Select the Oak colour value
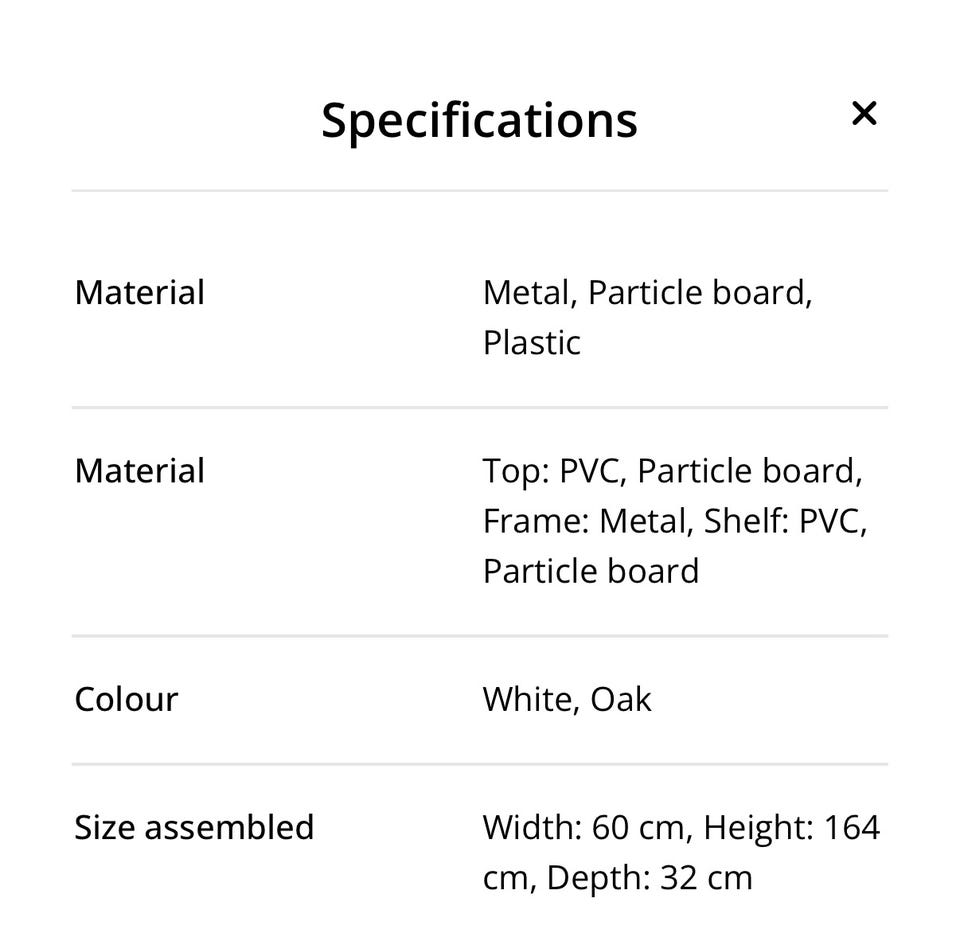Viewport: 960px width, 941px height. click(621, 699)
